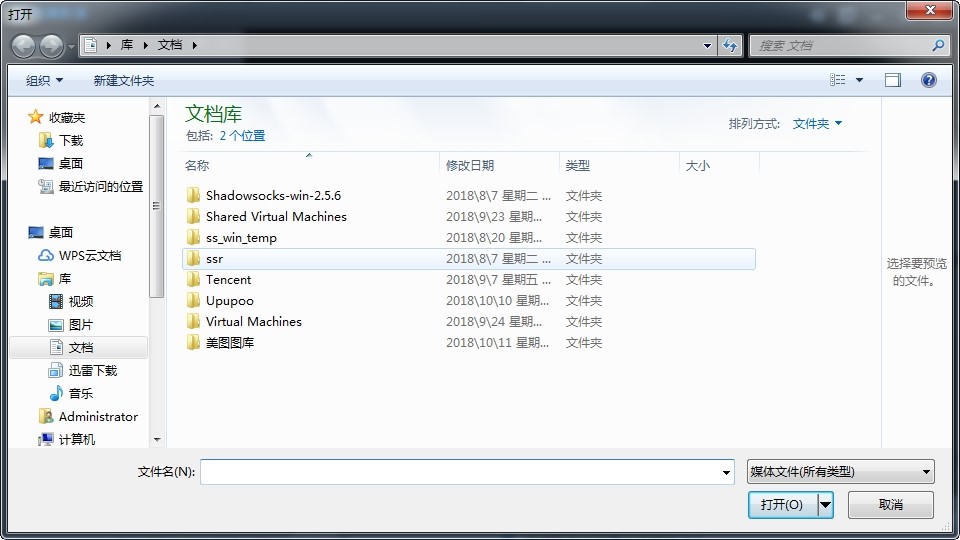Click the 库 breadcrumb in address bar
Image resolution: width=960 pixels, height=540 pixels.
127,45
